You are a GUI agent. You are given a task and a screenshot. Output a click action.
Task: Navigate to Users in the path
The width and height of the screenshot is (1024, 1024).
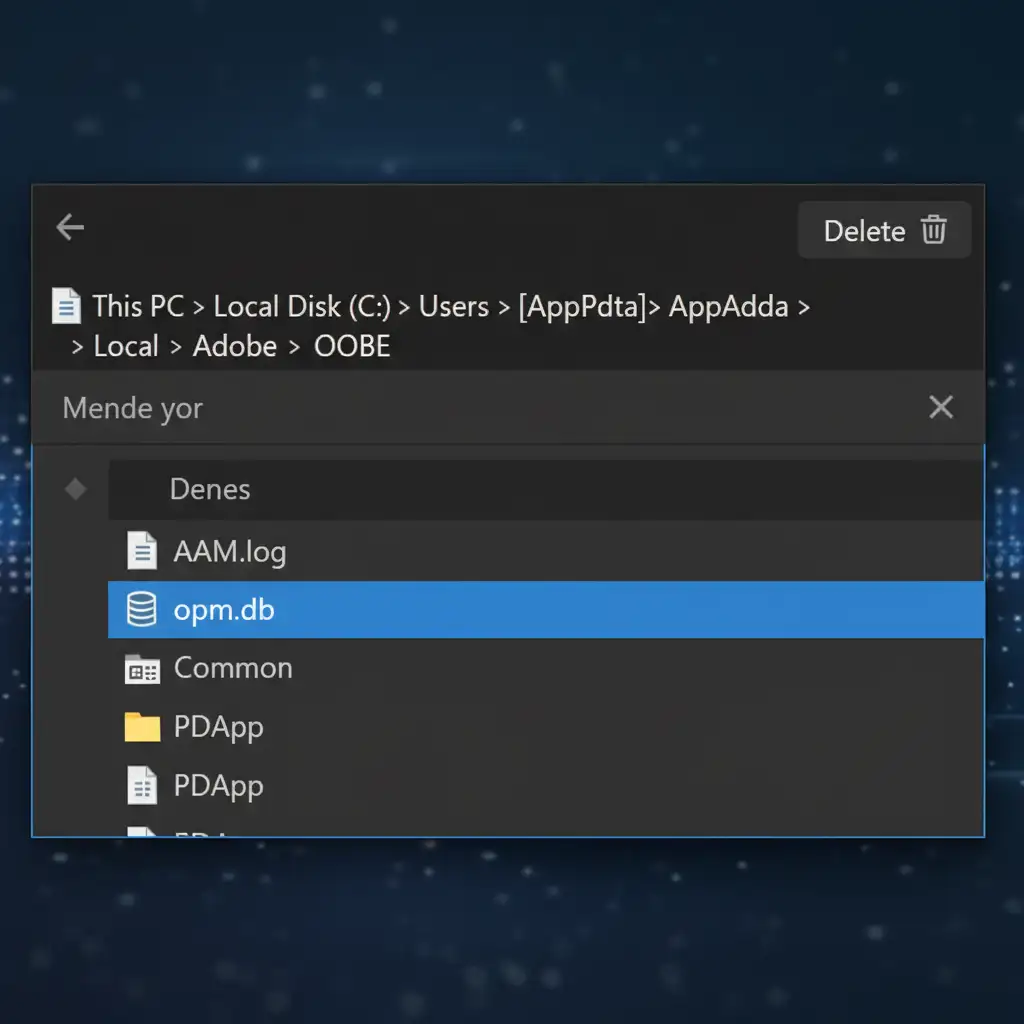[453, 306]
